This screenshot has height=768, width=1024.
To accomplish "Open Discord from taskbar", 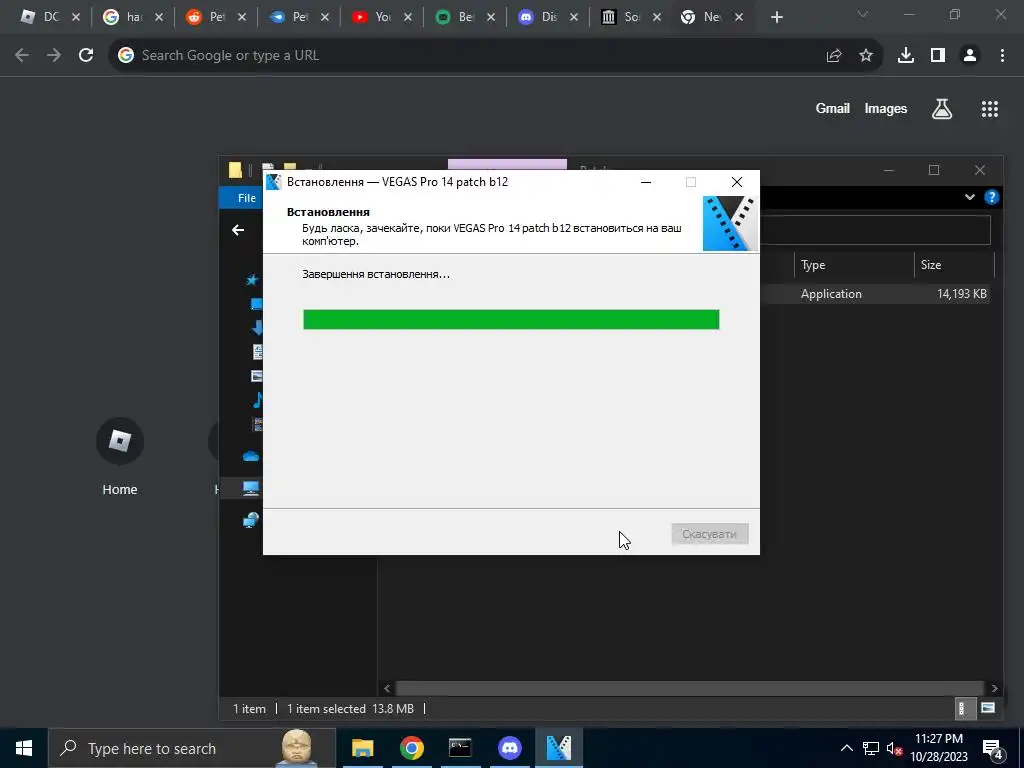I will click(x=509, y=748).
